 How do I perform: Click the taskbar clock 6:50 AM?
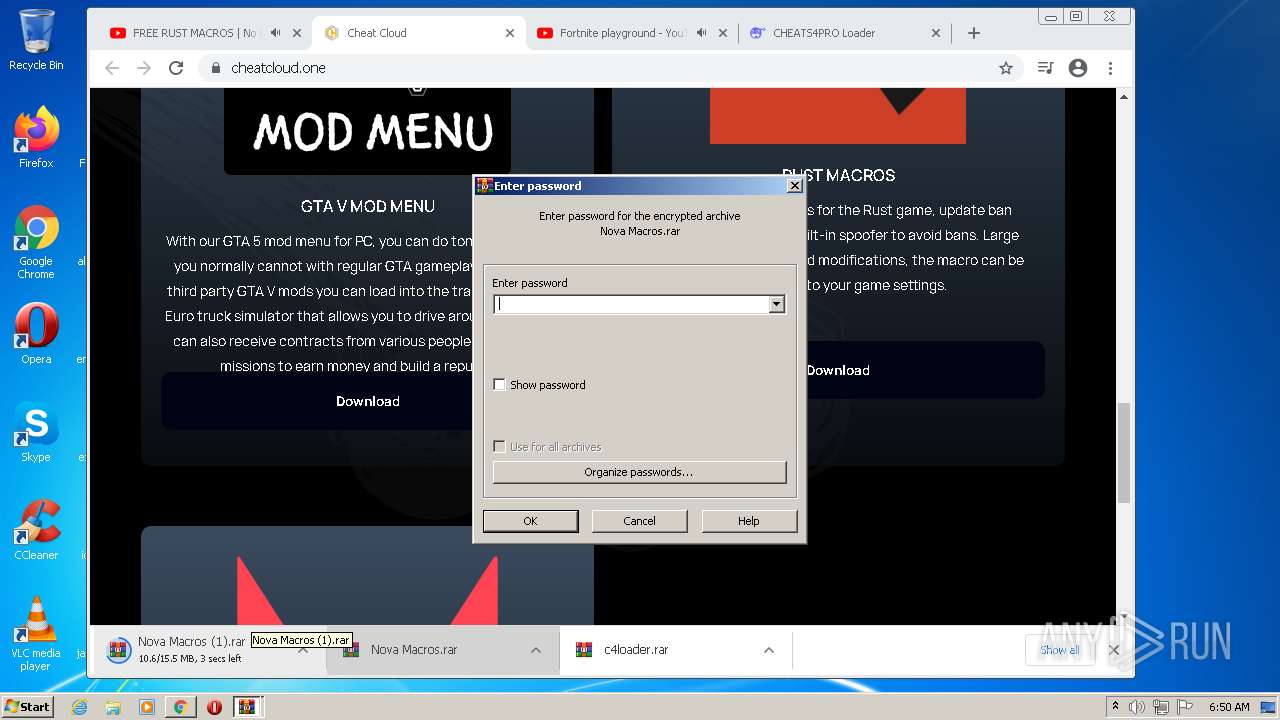point(1229,707)
